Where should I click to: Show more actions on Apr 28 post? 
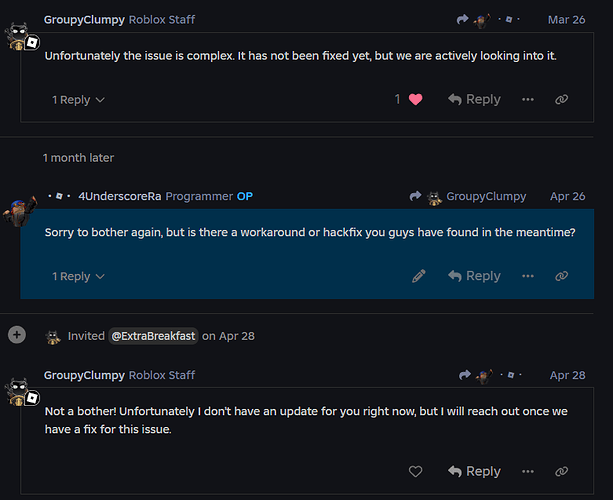[x=528, y=471]
